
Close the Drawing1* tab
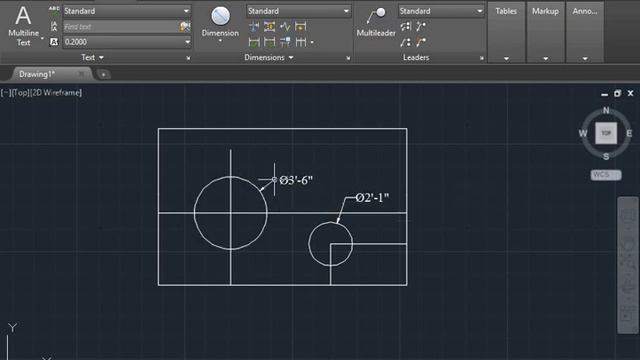[x=82, y=74]
